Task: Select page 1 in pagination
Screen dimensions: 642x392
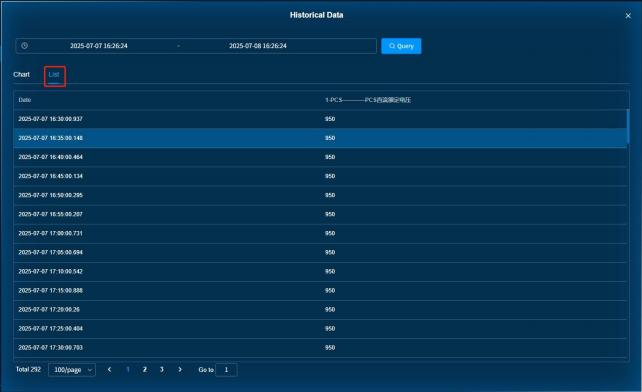Action: pos(128,369)
